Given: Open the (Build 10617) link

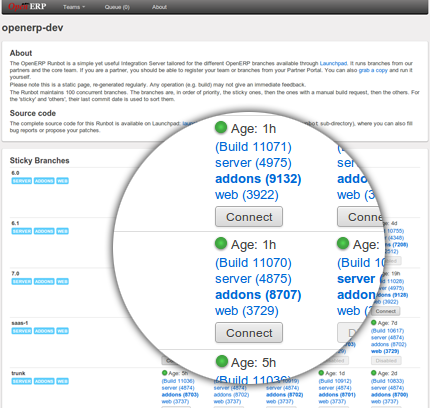Looking at the screenshot, I should 387,331.
